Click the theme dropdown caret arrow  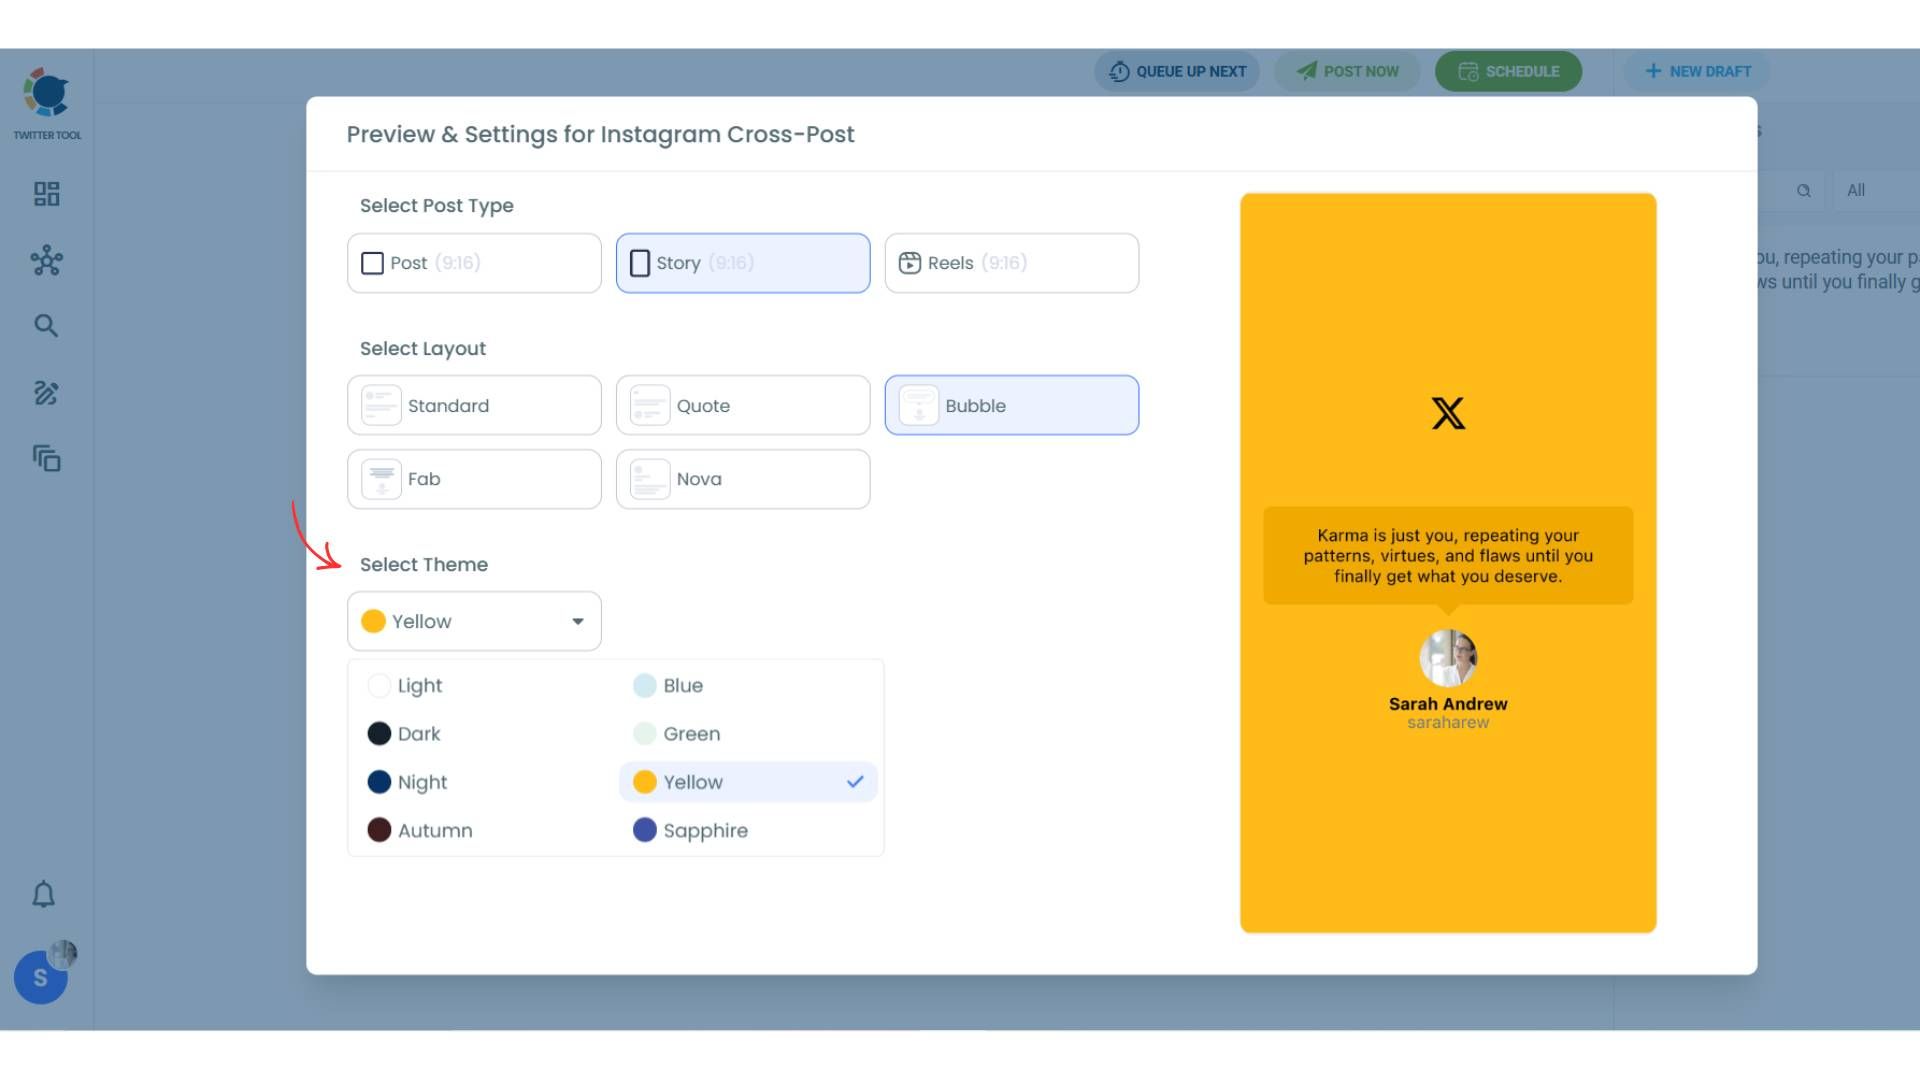pos(578,621)
